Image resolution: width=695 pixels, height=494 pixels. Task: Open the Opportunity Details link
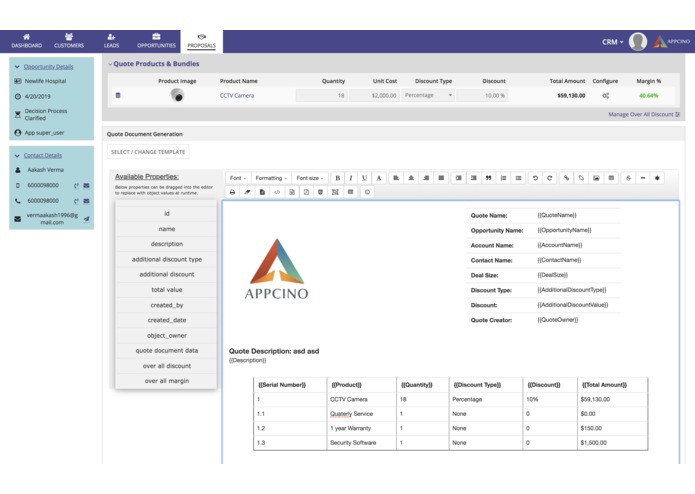pyautogui.click(x=48, y=67)
